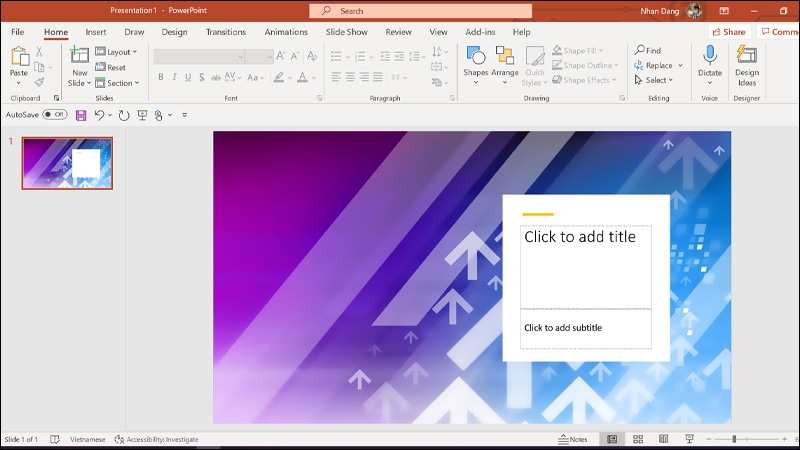Click the Format Painter brush icon
This screenshot has height=450, width=800.
tap(39, 82)
